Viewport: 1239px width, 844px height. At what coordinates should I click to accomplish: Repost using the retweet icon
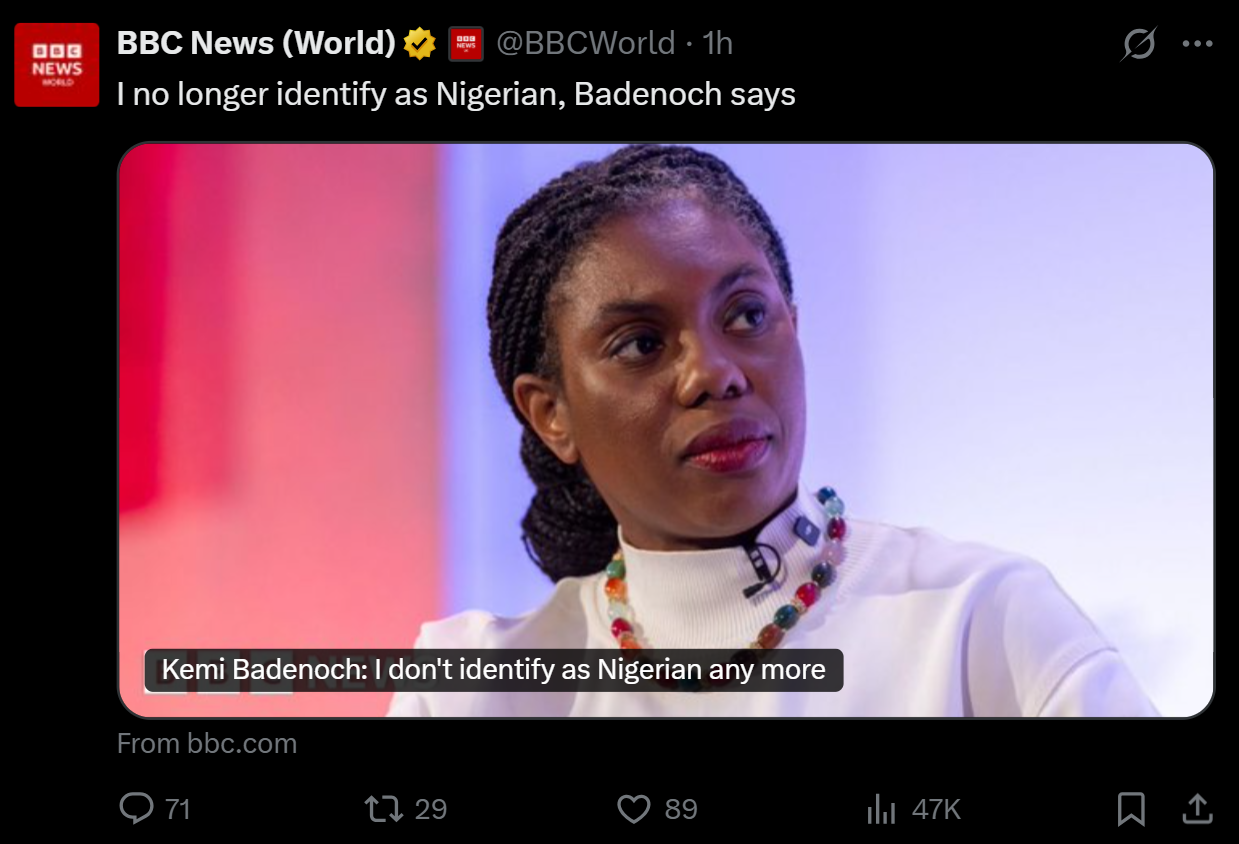pos(384,808)
